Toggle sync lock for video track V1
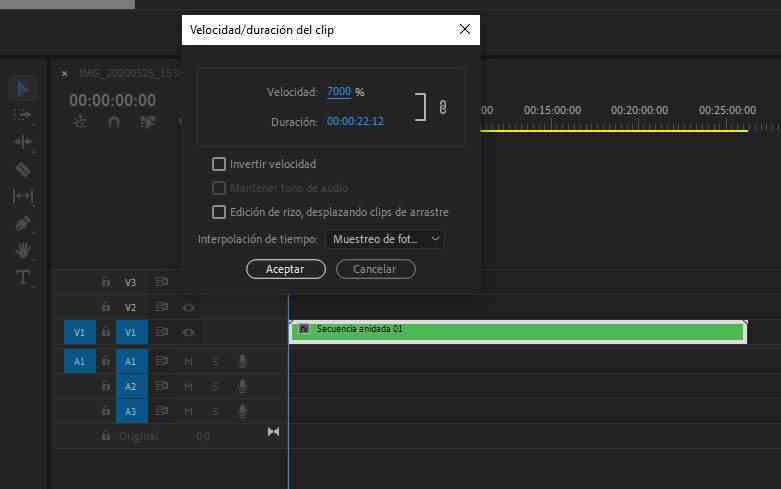The height and width of the screenshot is (489, 781). [x=161, y=332]
